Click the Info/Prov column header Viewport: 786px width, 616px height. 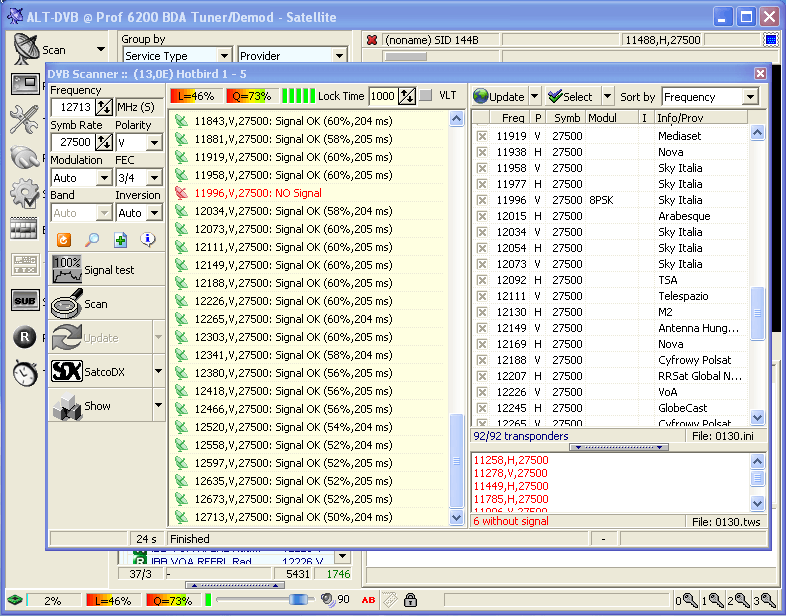click(701, 118)
